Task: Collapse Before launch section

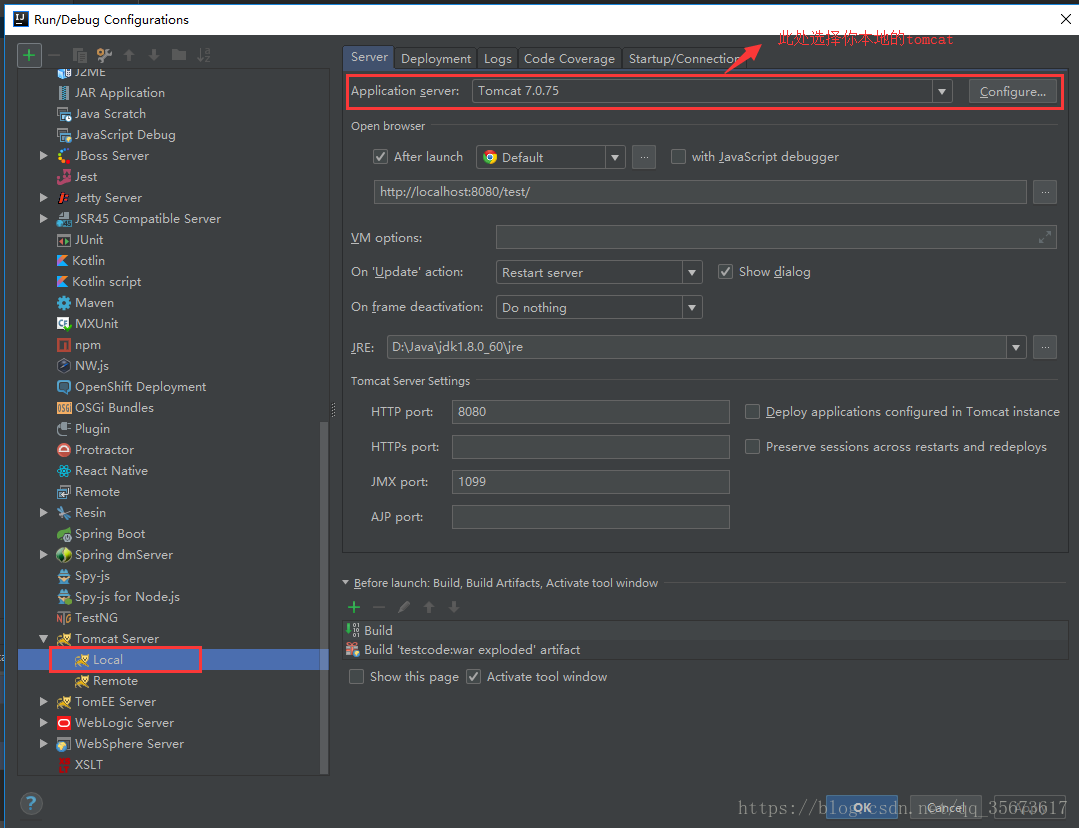Action: tap(345, 582)
